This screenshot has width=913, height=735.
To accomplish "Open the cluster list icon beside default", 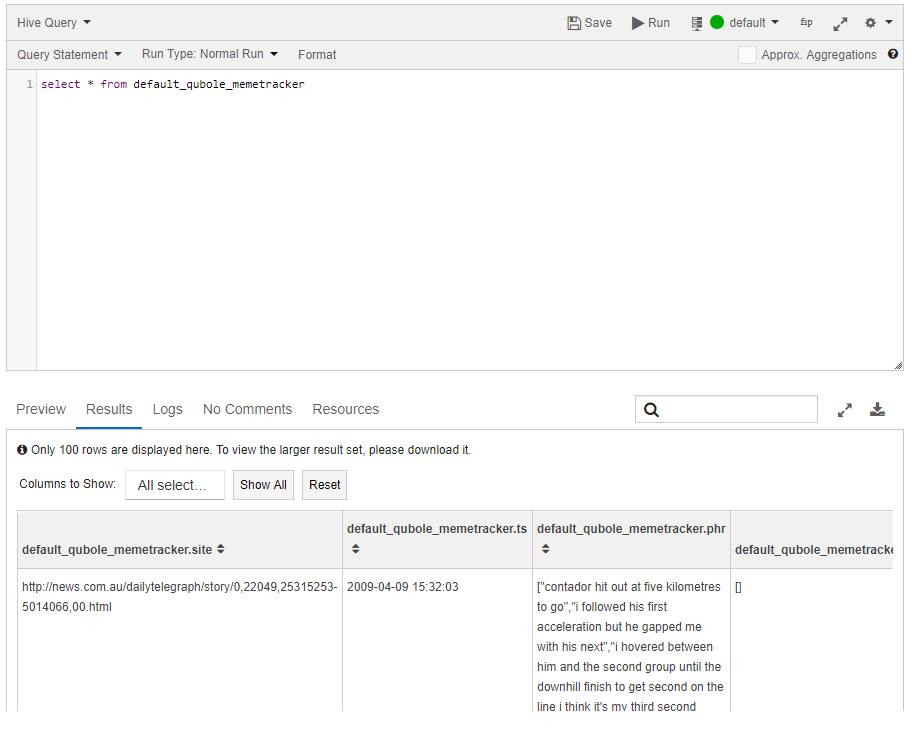I will point(696,23).
